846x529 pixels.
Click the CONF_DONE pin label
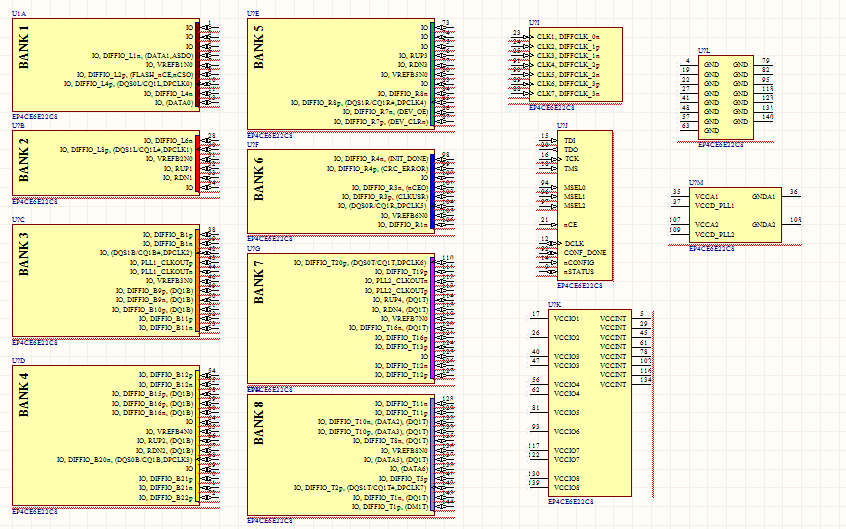tap(584, 253)
